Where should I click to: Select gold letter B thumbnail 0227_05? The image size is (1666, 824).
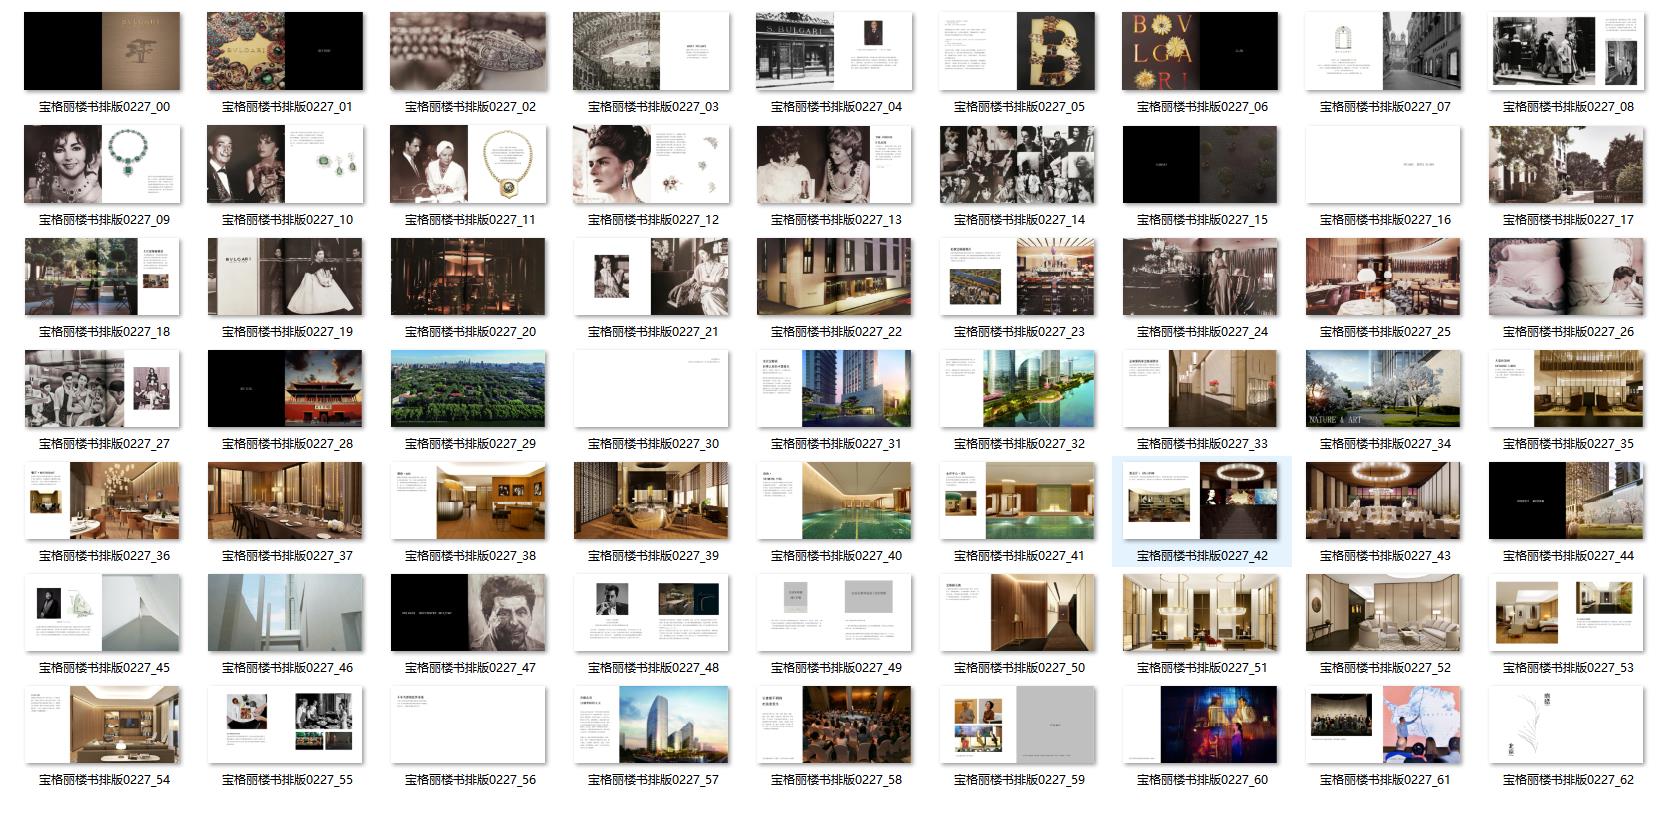tap(1017, 51)
